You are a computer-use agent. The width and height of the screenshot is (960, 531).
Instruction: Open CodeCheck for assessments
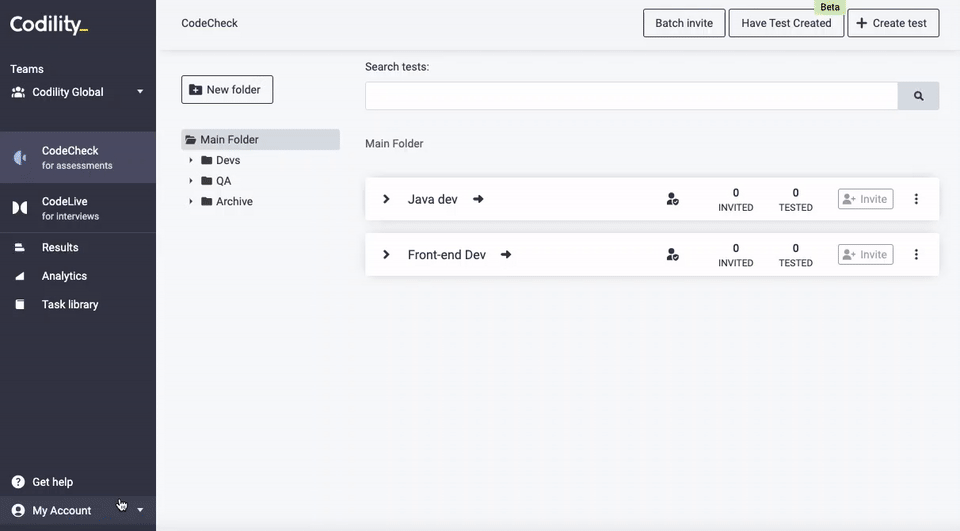(x=78, y=157)
